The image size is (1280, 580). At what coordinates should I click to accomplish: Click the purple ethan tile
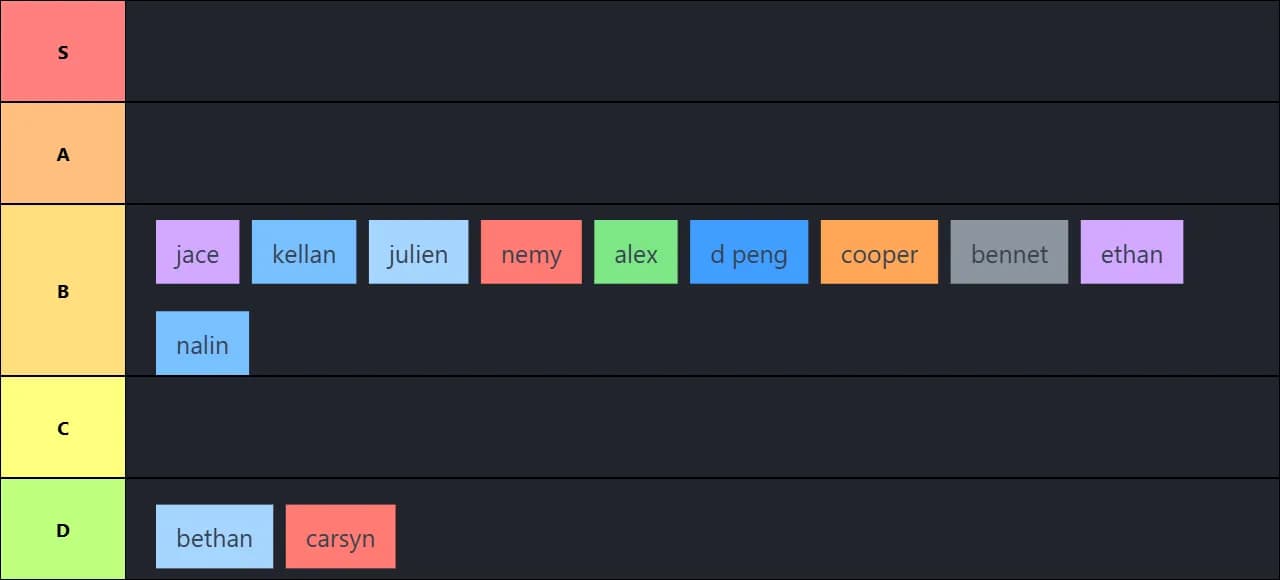(1132, 252)
